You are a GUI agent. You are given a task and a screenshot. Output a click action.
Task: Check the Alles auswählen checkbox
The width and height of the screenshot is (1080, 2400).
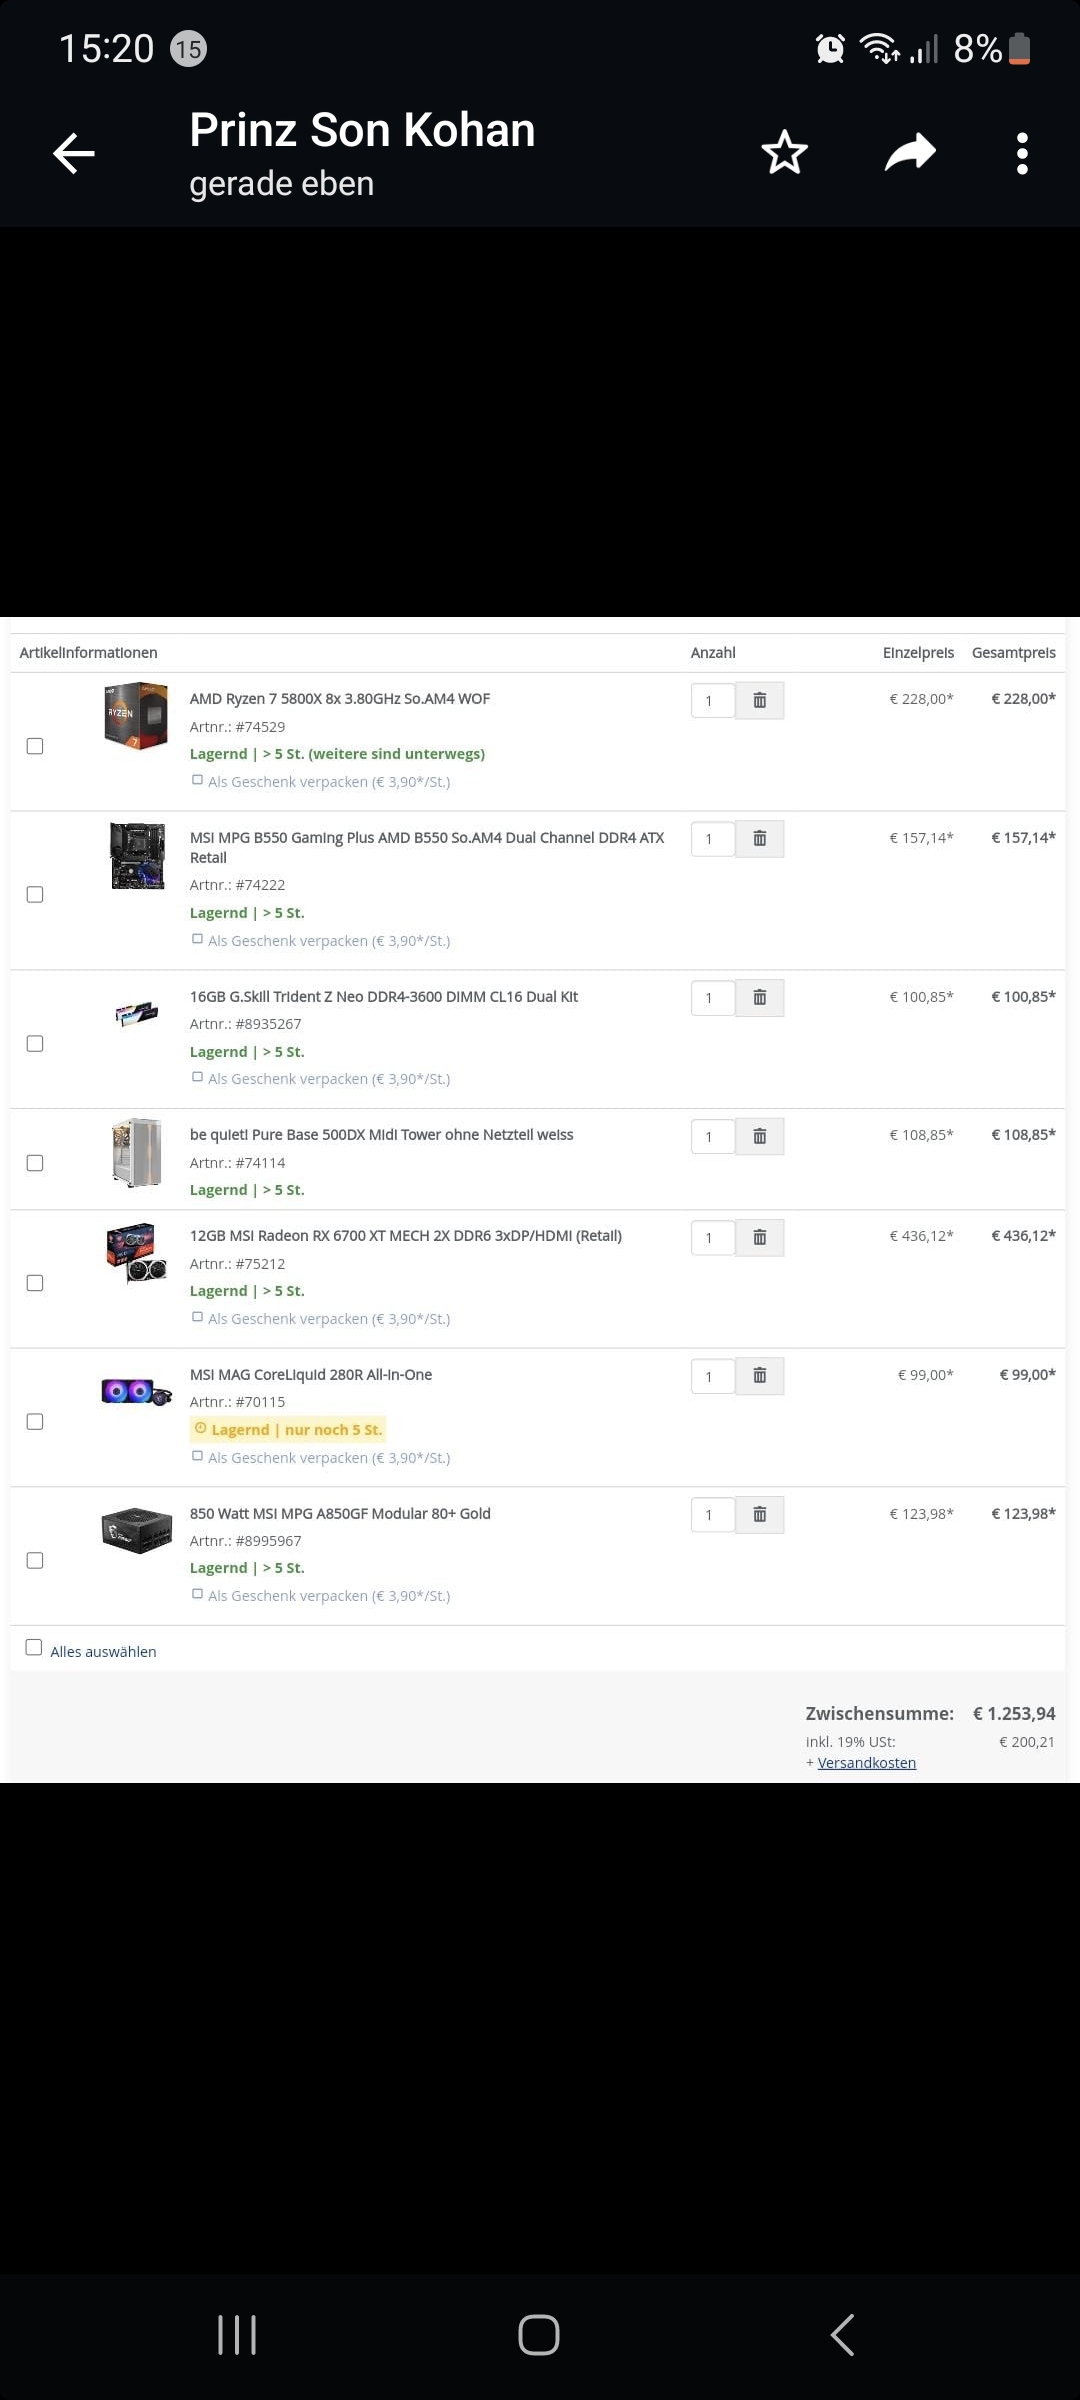coord(34,1647)
